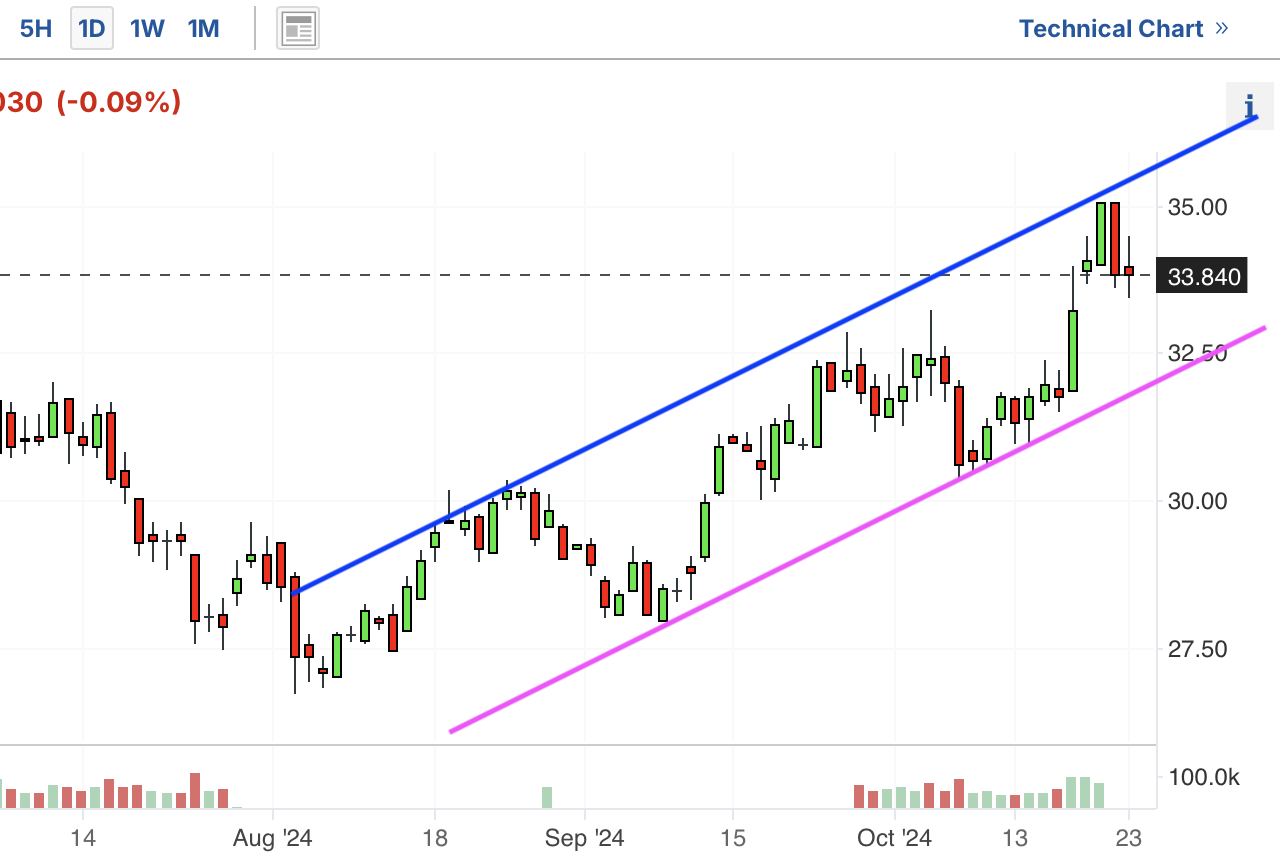Click the 33.840 current price label

point(1201,276)
